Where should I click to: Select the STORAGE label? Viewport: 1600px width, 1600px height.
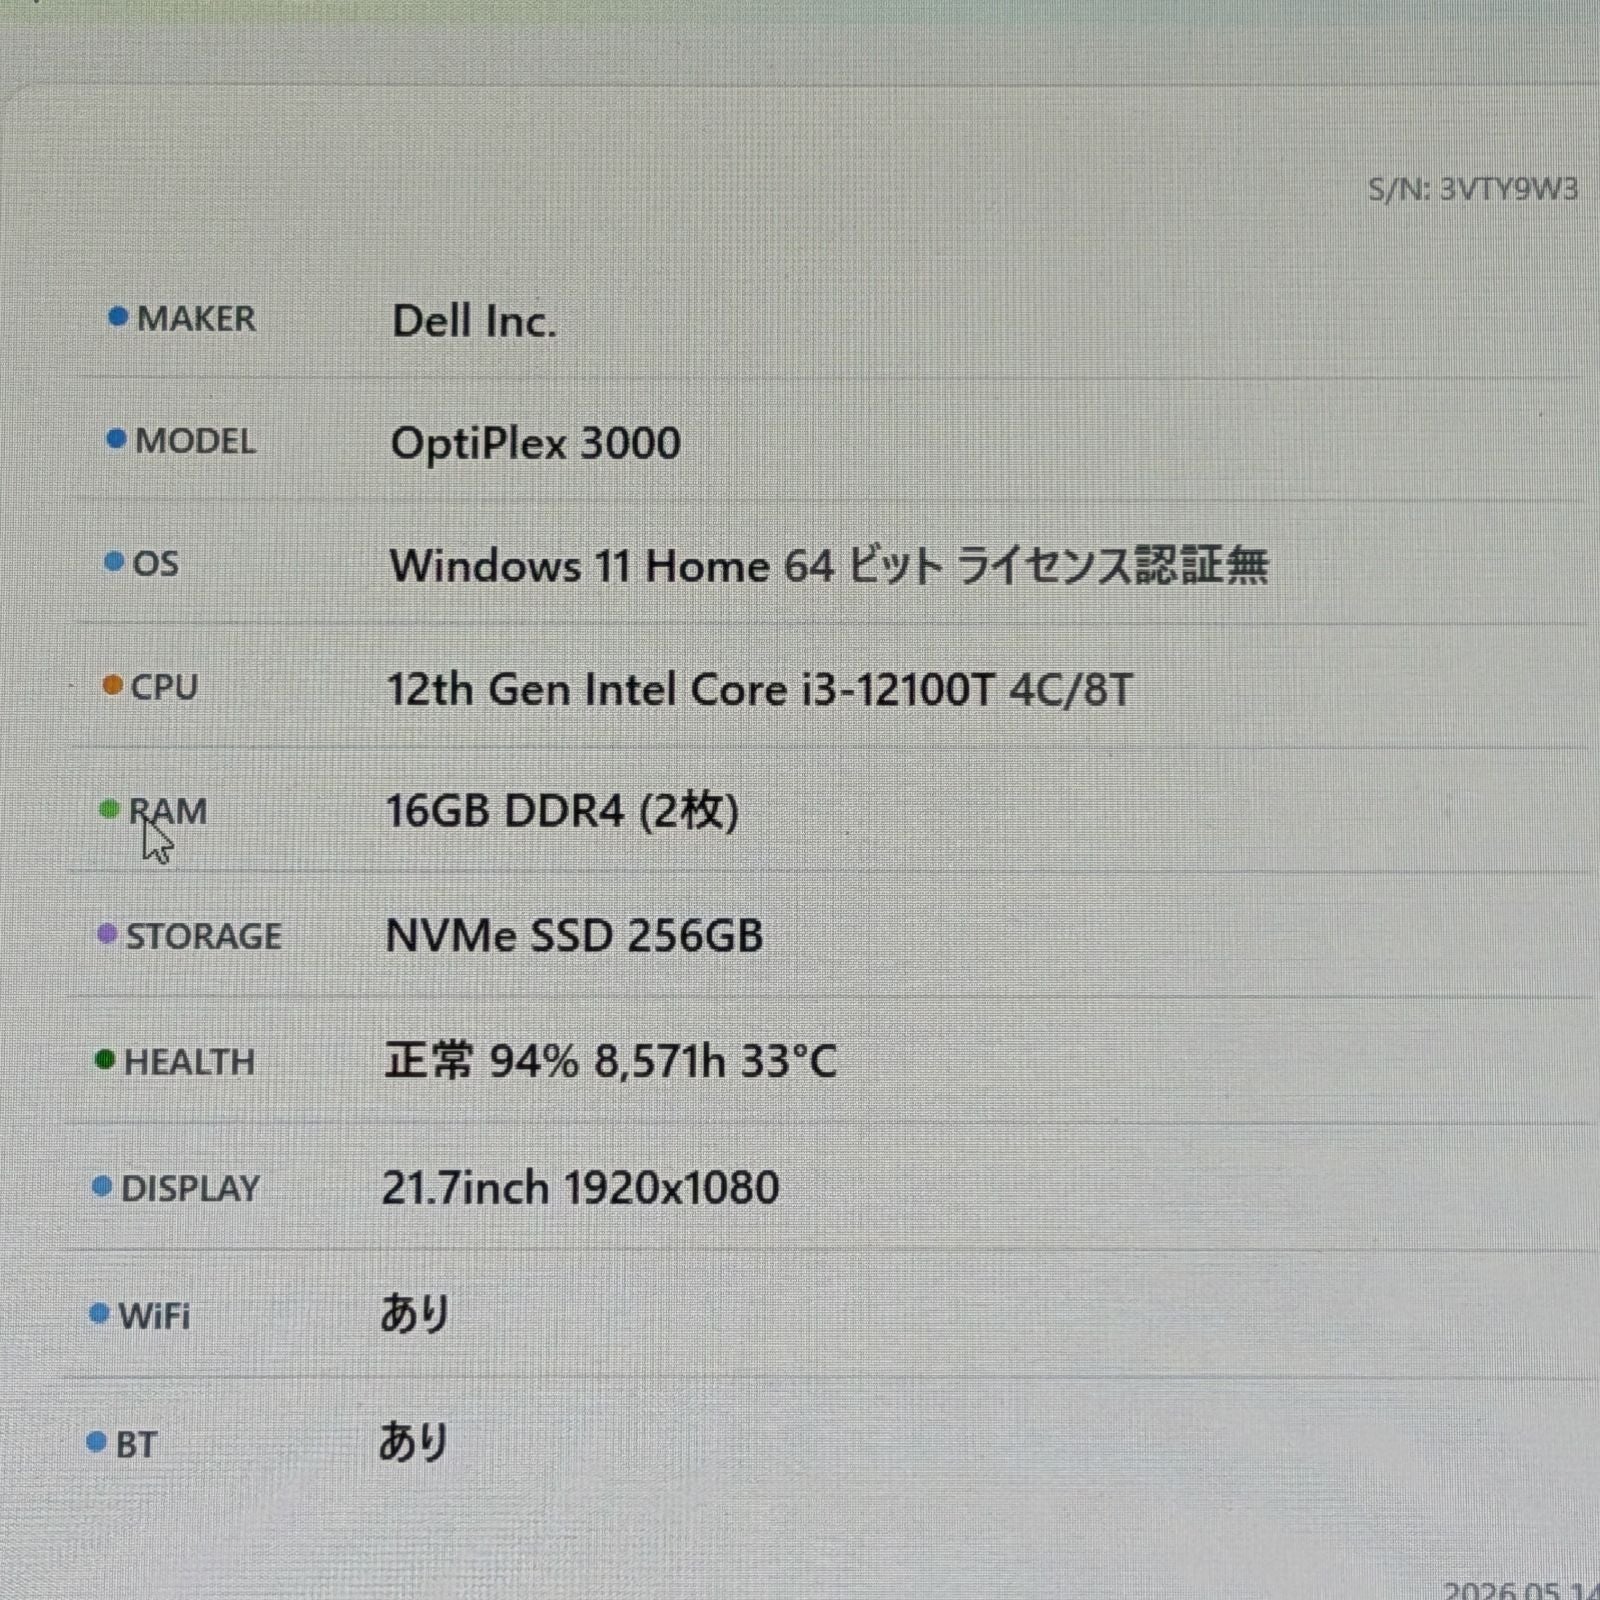204,936
